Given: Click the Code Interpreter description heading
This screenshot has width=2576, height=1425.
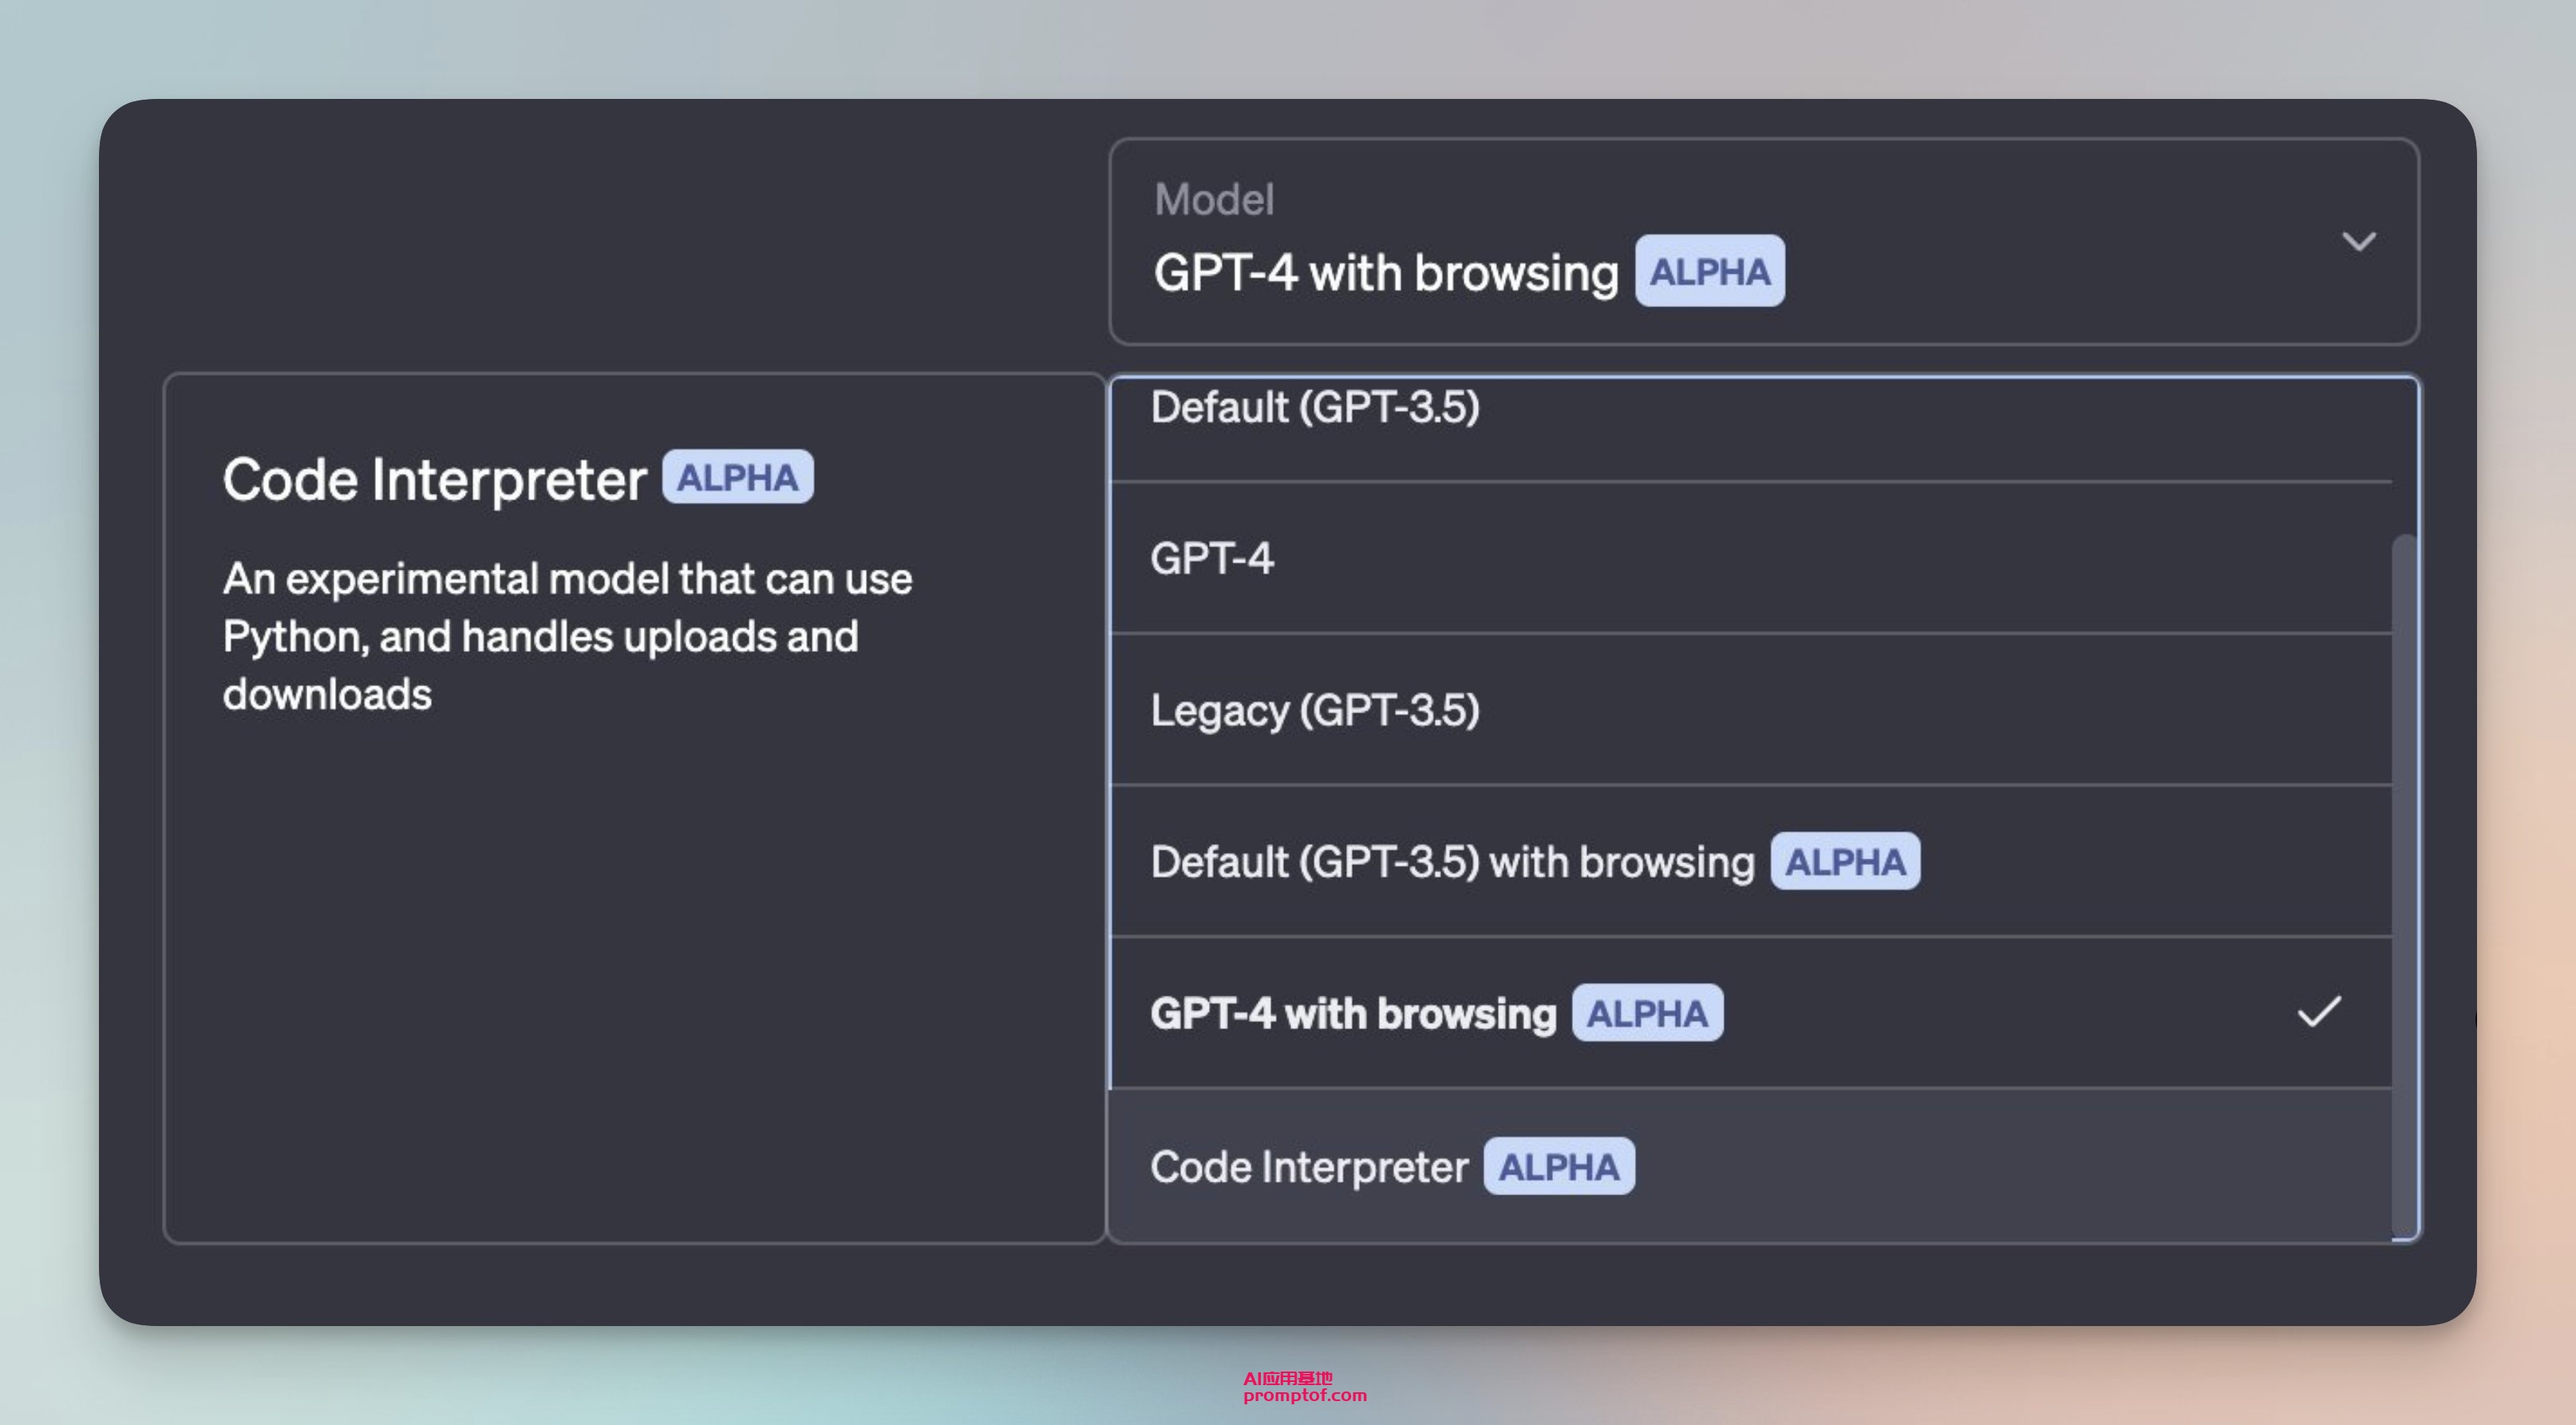Looking at the screenshot, I should 435,479.
